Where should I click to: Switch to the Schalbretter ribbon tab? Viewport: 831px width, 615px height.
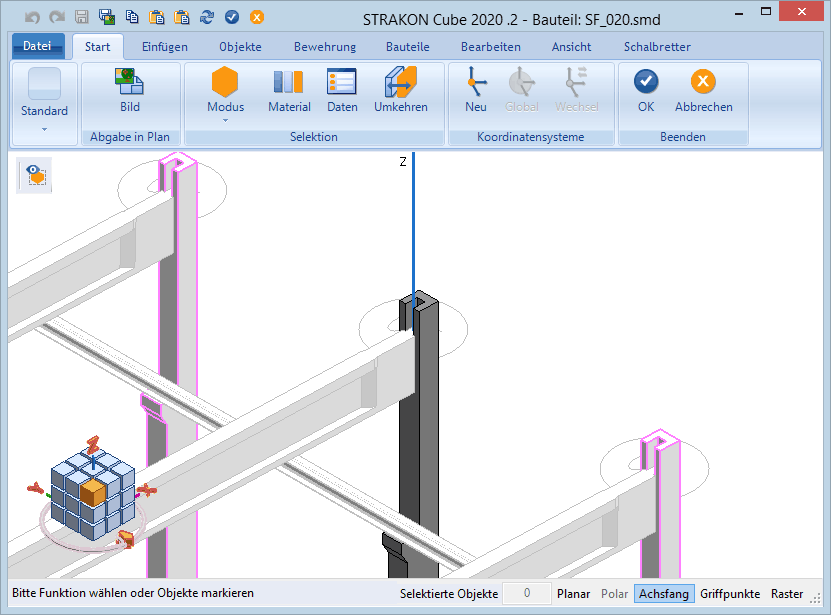(x=657, y=47)
